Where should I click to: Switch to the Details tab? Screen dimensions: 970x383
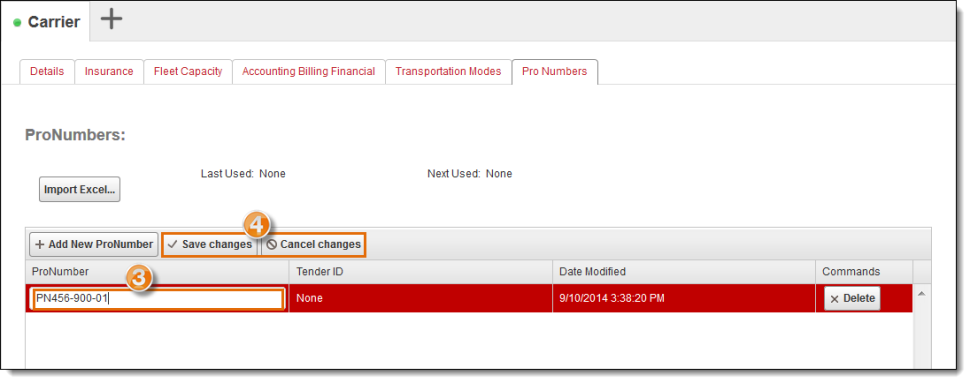coord(47,72)
